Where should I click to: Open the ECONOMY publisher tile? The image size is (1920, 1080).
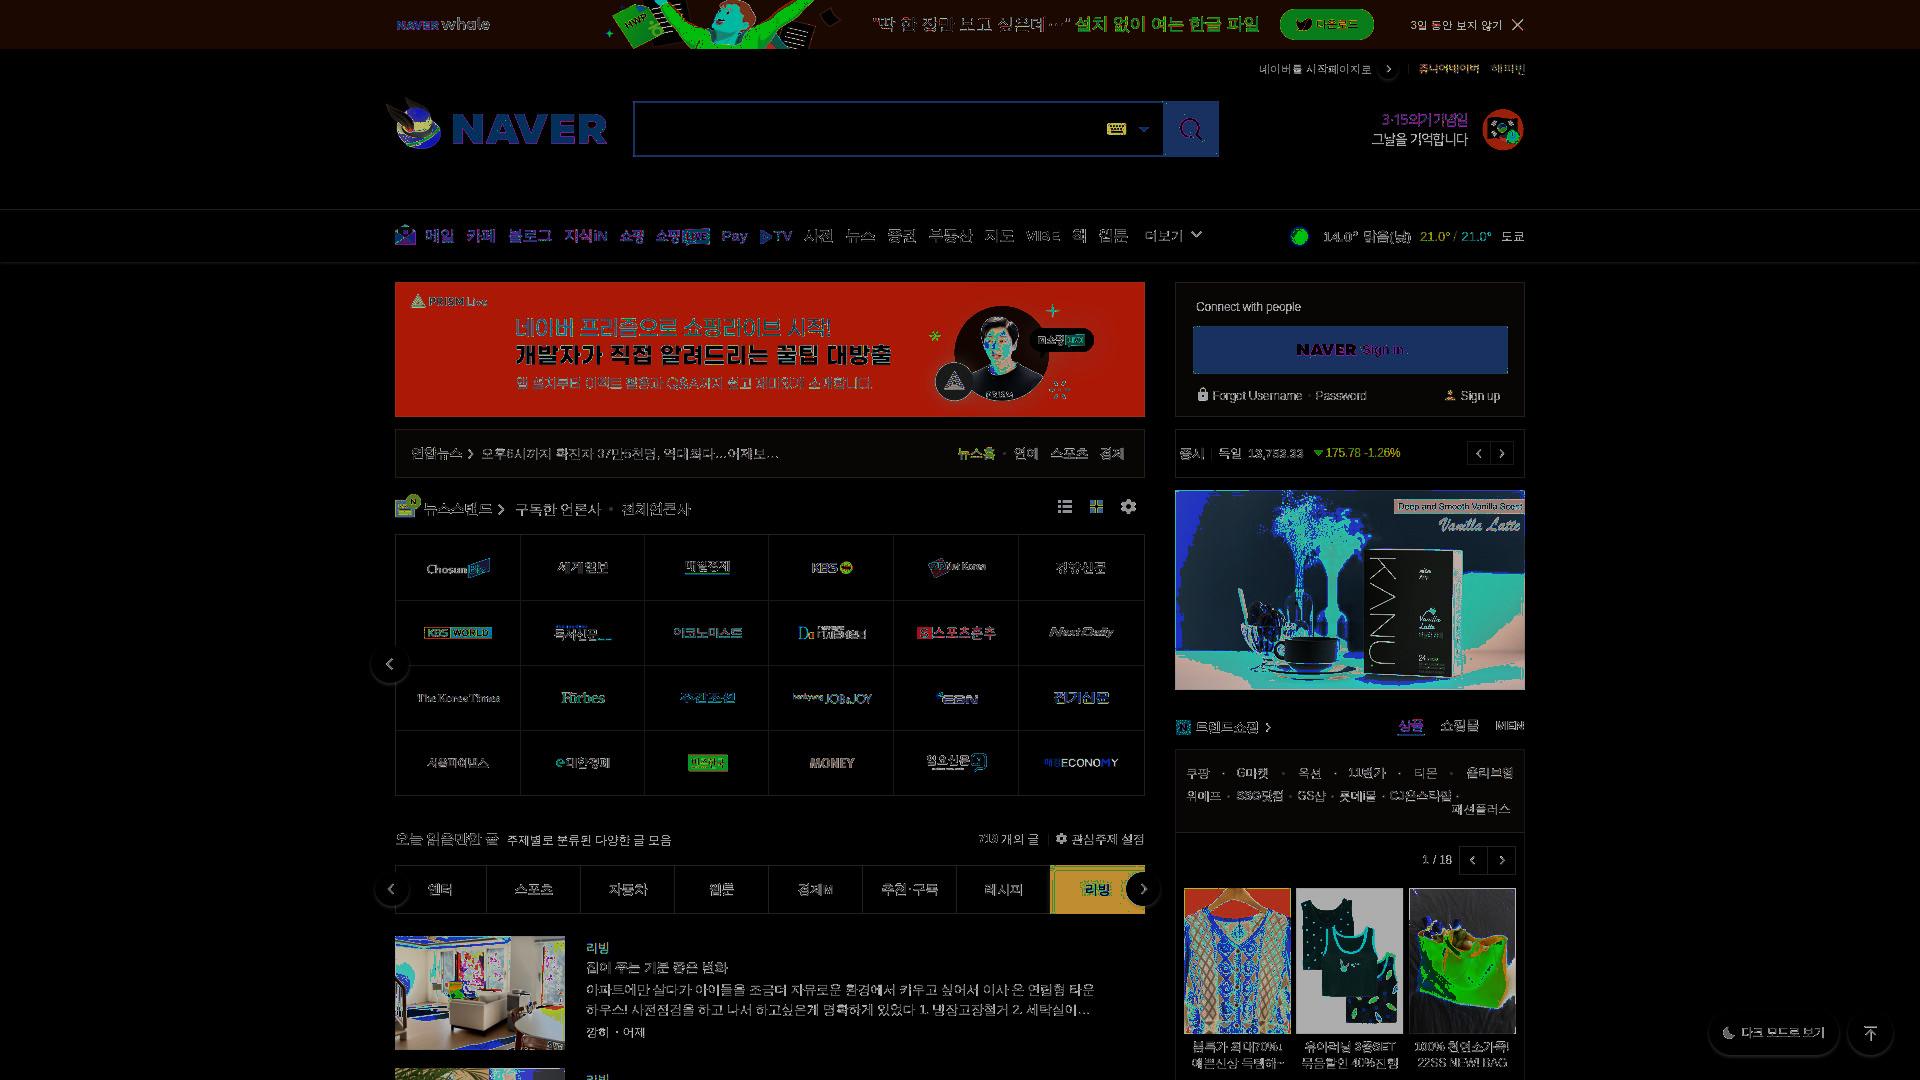[1081, 763]
